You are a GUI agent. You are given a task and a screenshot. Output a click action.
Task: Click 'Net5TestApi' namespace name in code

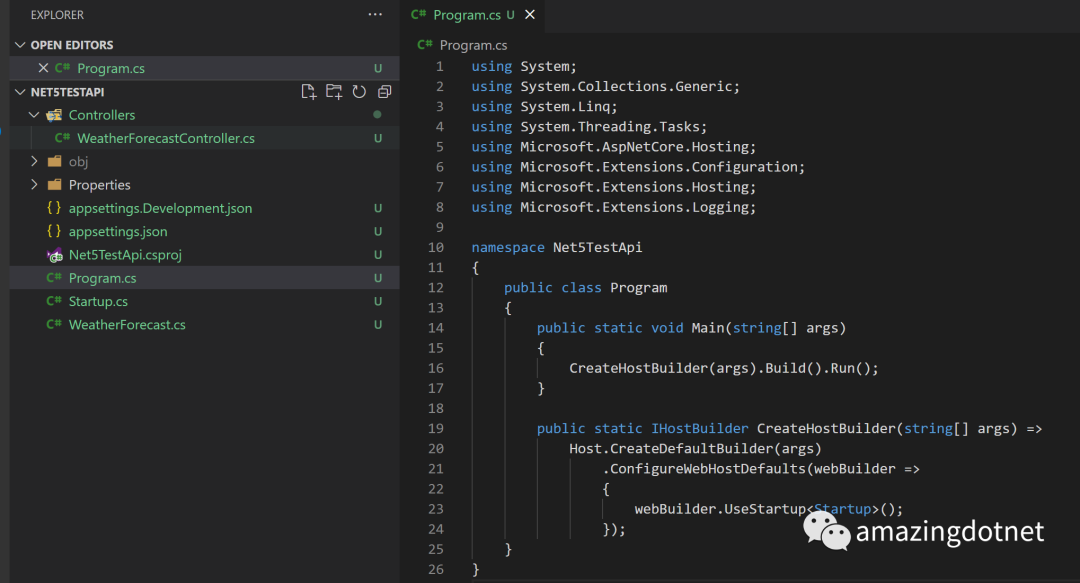tap(597, 247)
